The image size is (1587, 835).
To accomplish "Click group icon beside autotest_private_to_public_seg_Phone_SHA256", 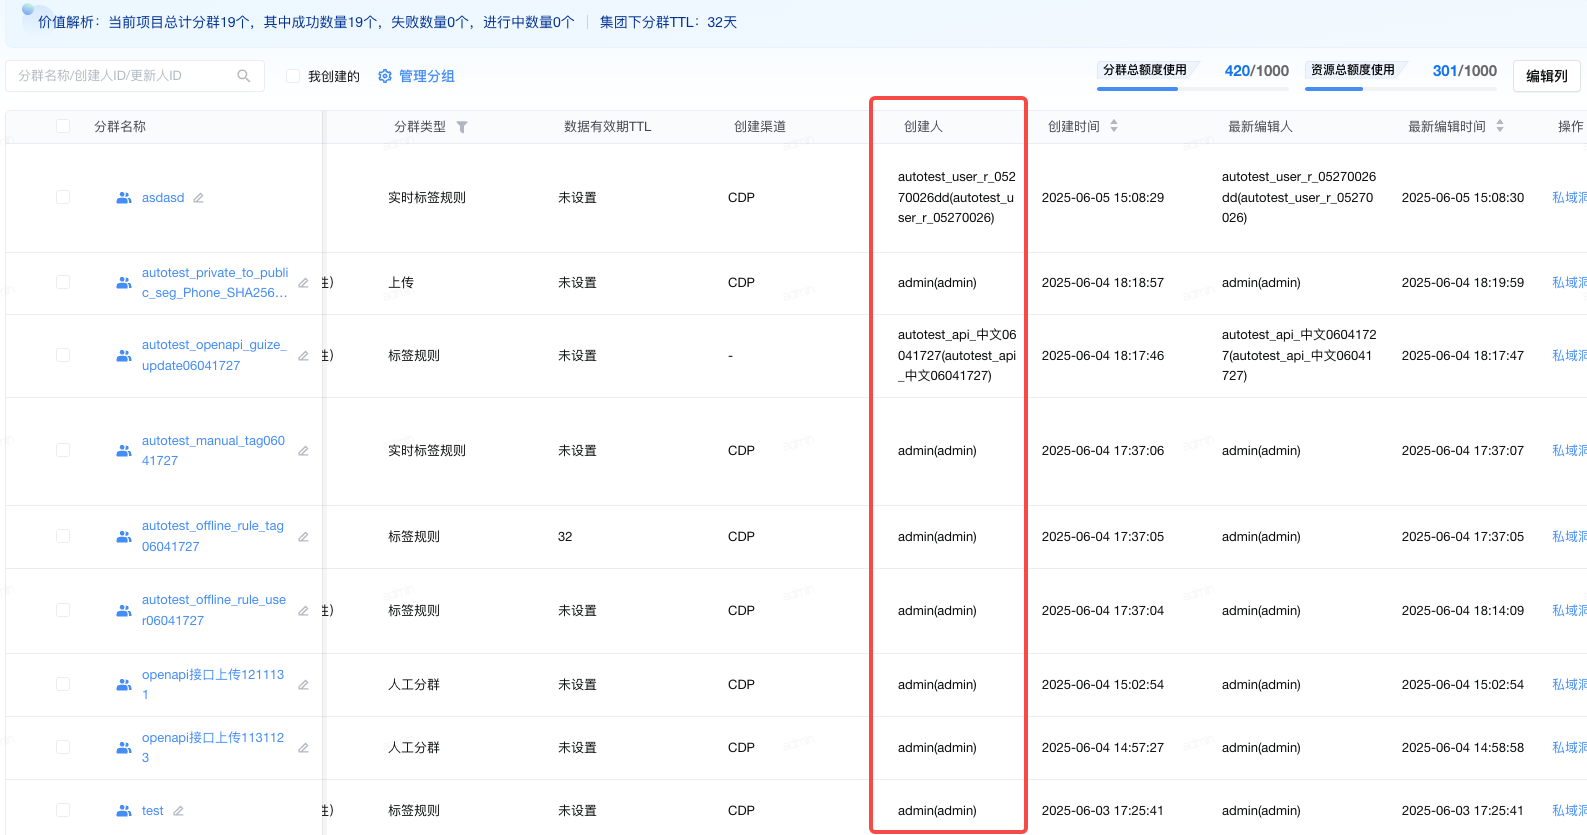I will click(x=124, y=283).
